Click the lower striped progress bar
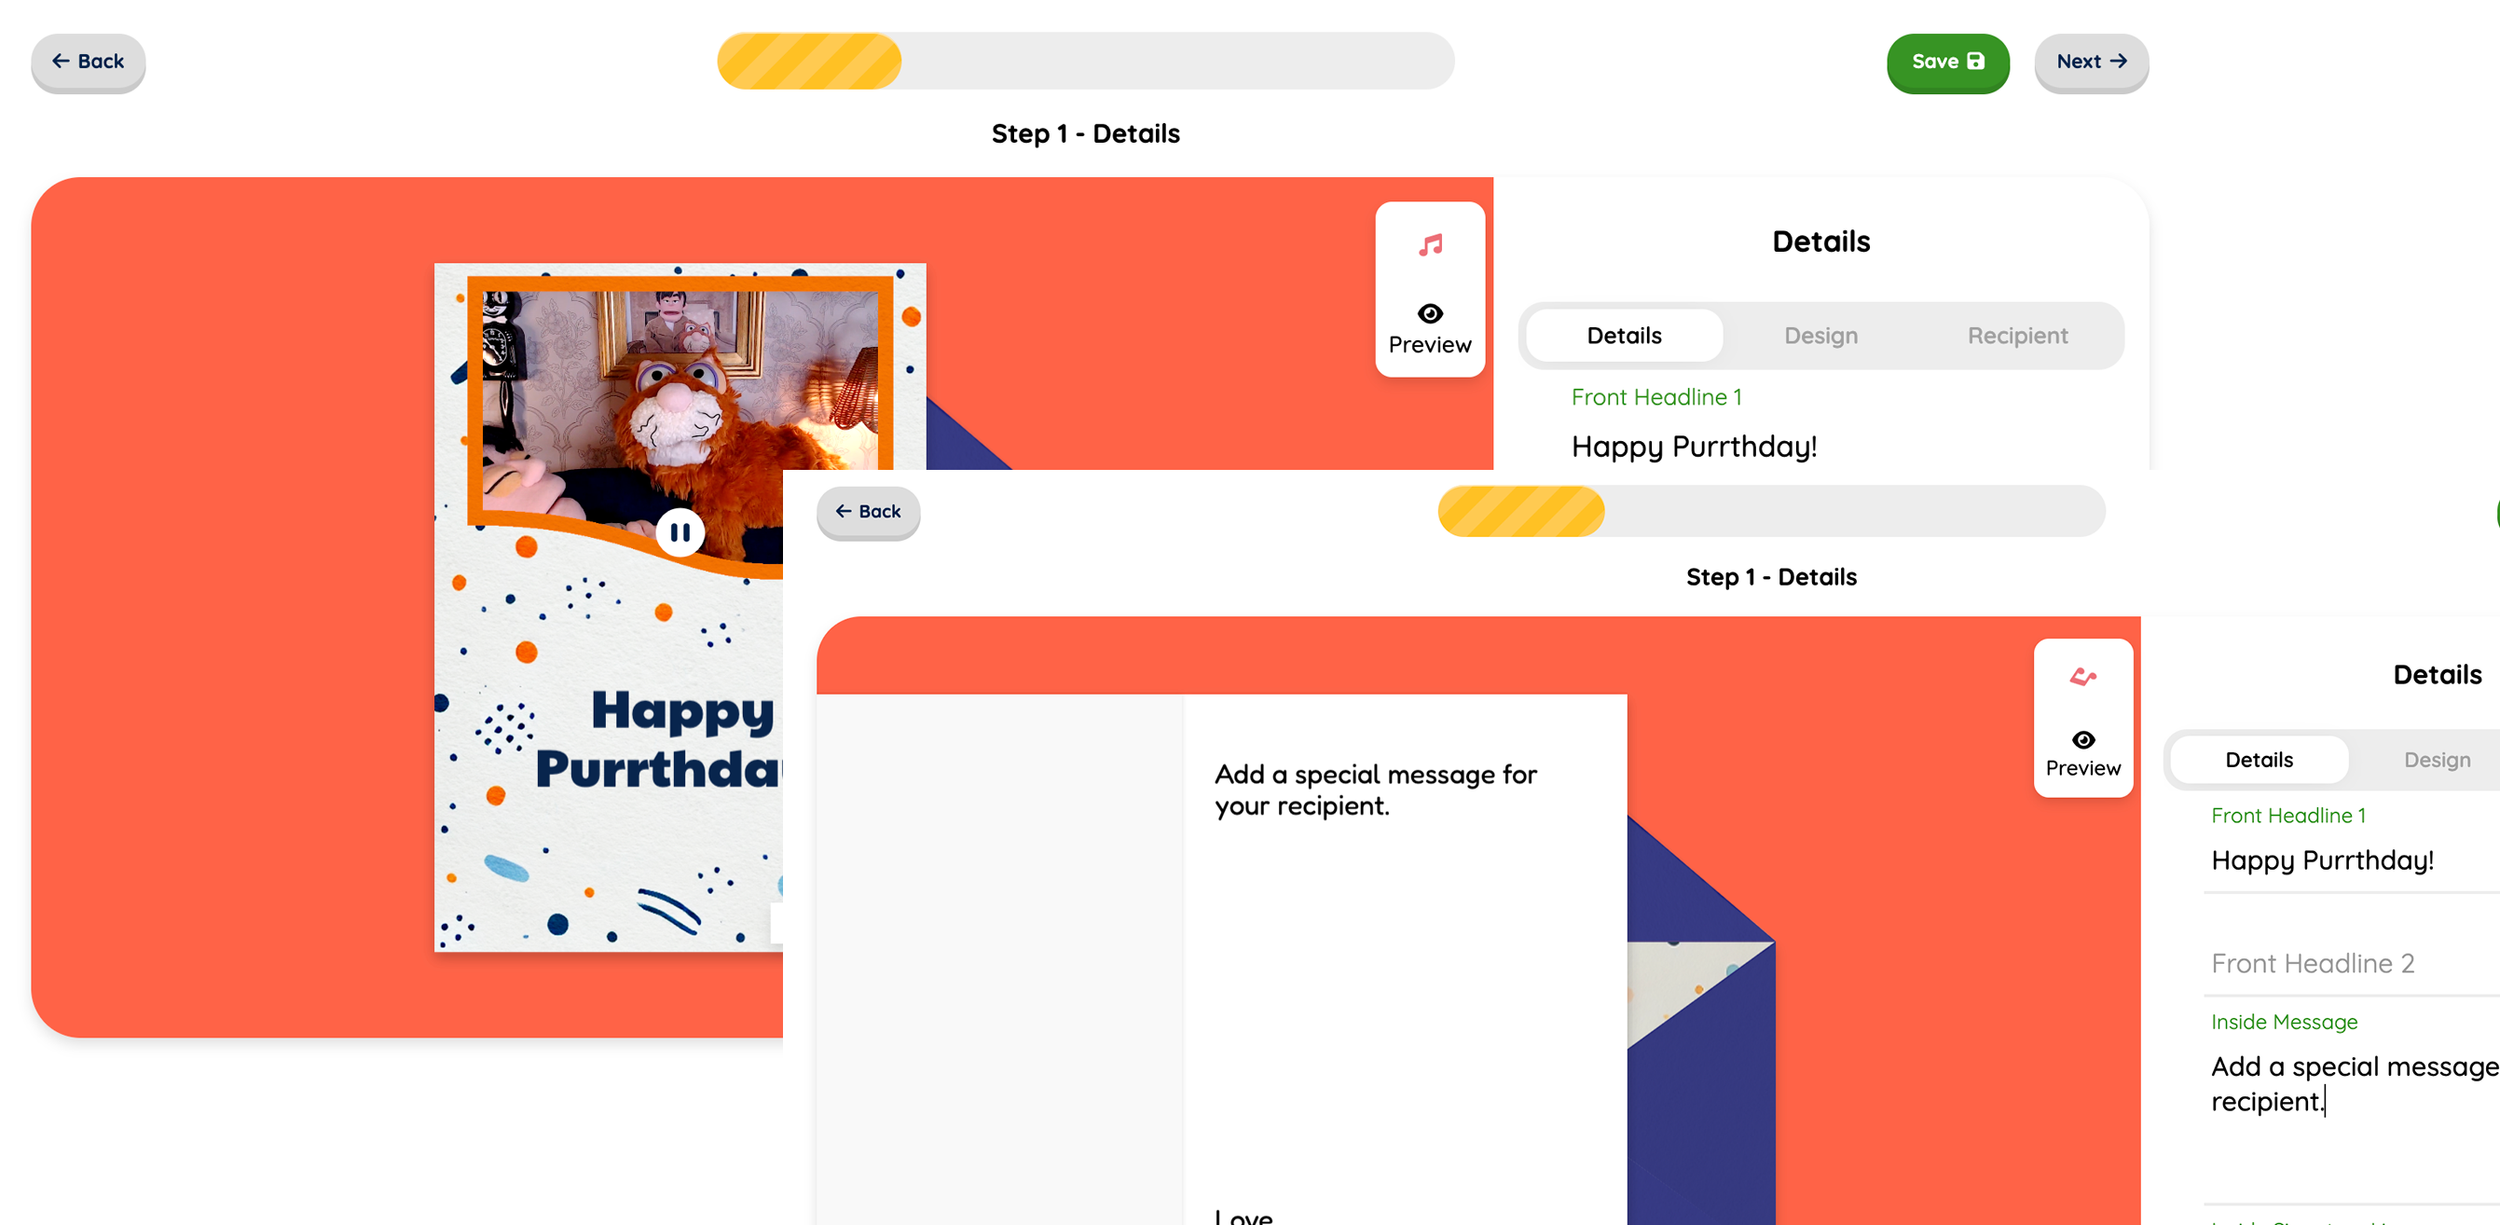 pos(1771,511)
